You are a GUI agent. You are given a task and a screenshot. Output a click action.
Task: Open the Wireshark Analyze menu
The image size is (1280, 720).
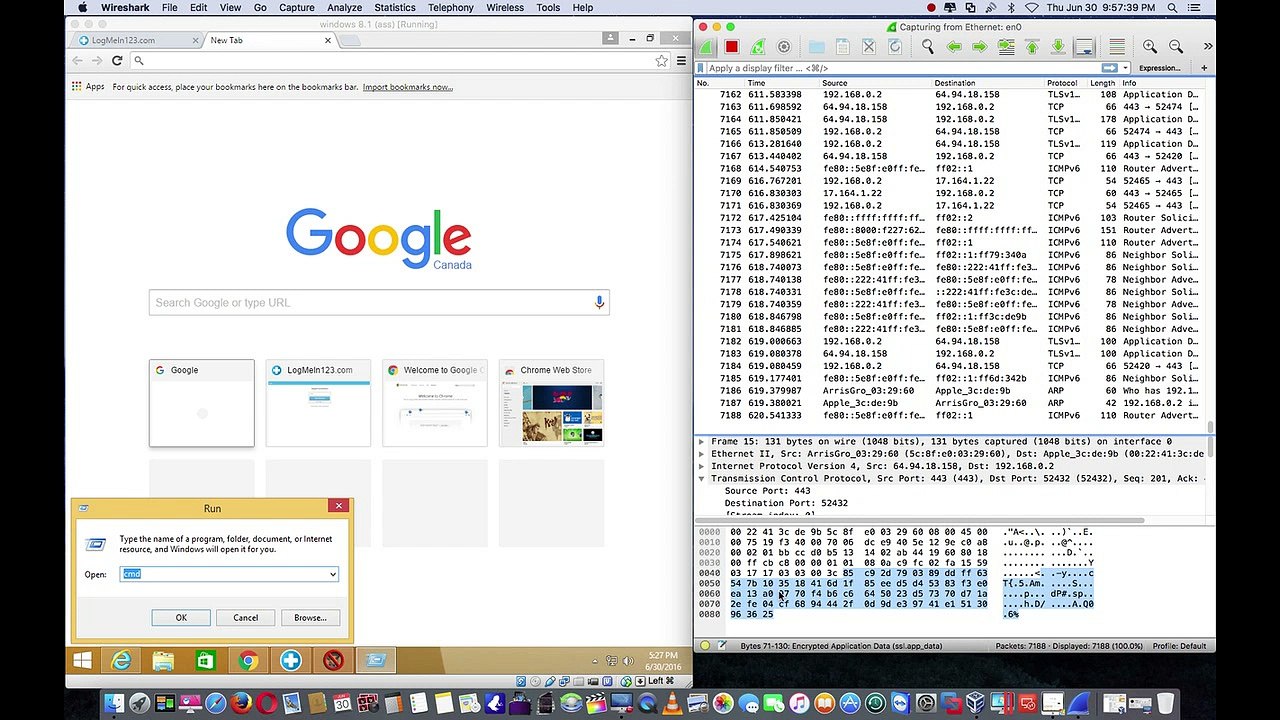coord(344,8)
